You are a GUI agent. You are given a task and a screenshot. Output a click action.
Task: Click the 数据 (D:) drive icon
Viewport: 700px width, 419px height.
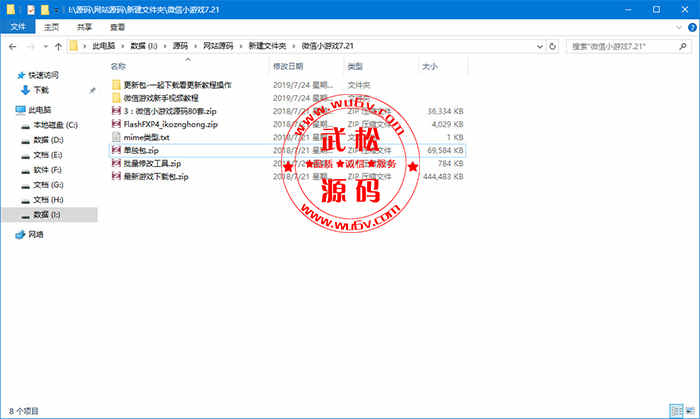point(26,141)
